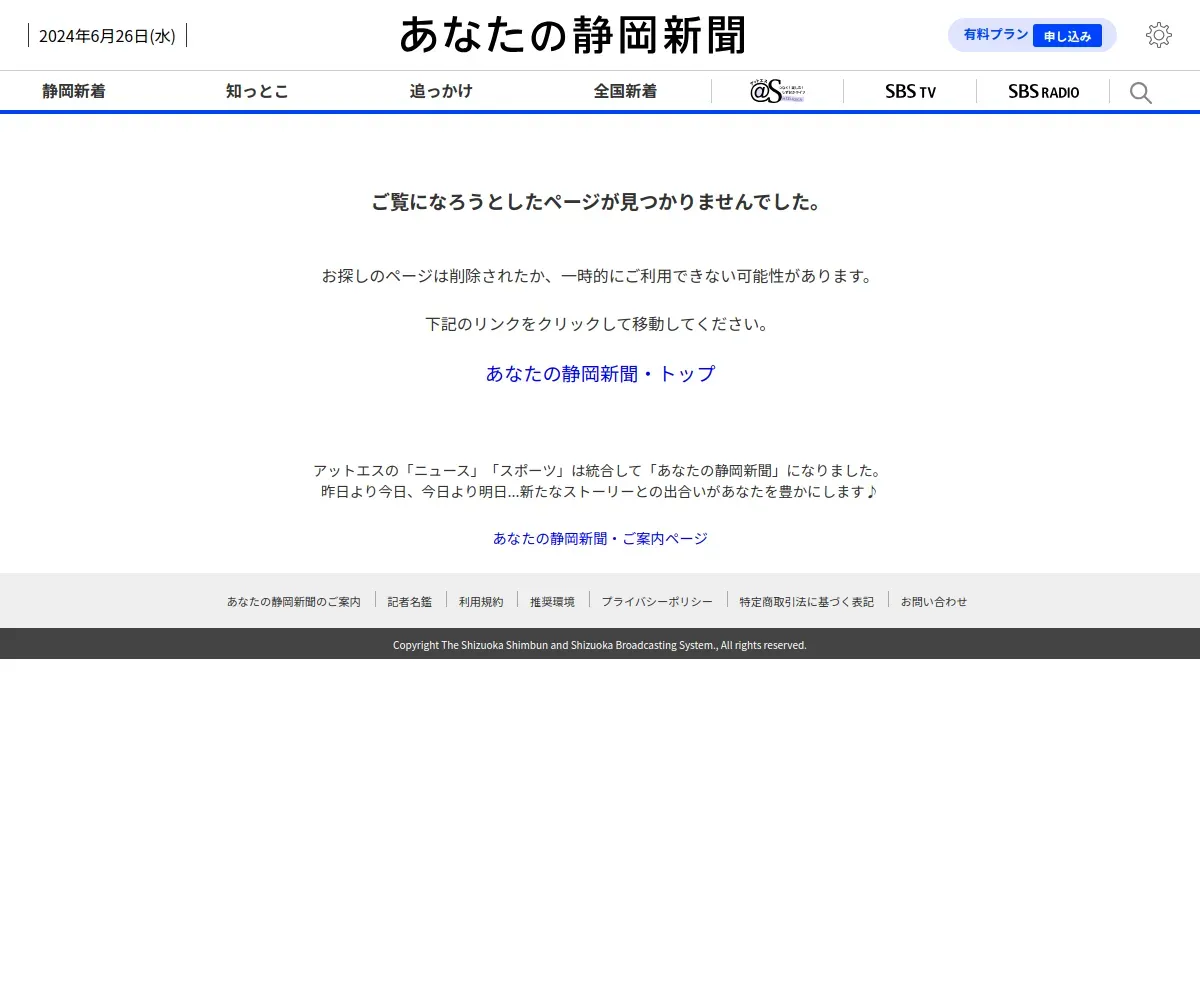Open the SBS RADIO logo link
This screenshot has height=1000, width=1200.
coord(1043,91)
